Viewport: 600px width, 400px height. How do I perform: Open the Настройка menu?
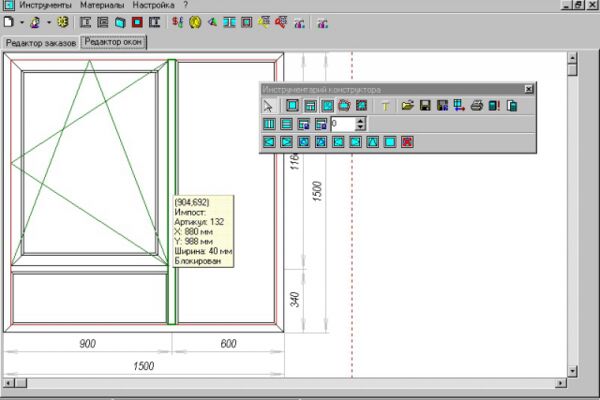[153, 5]
